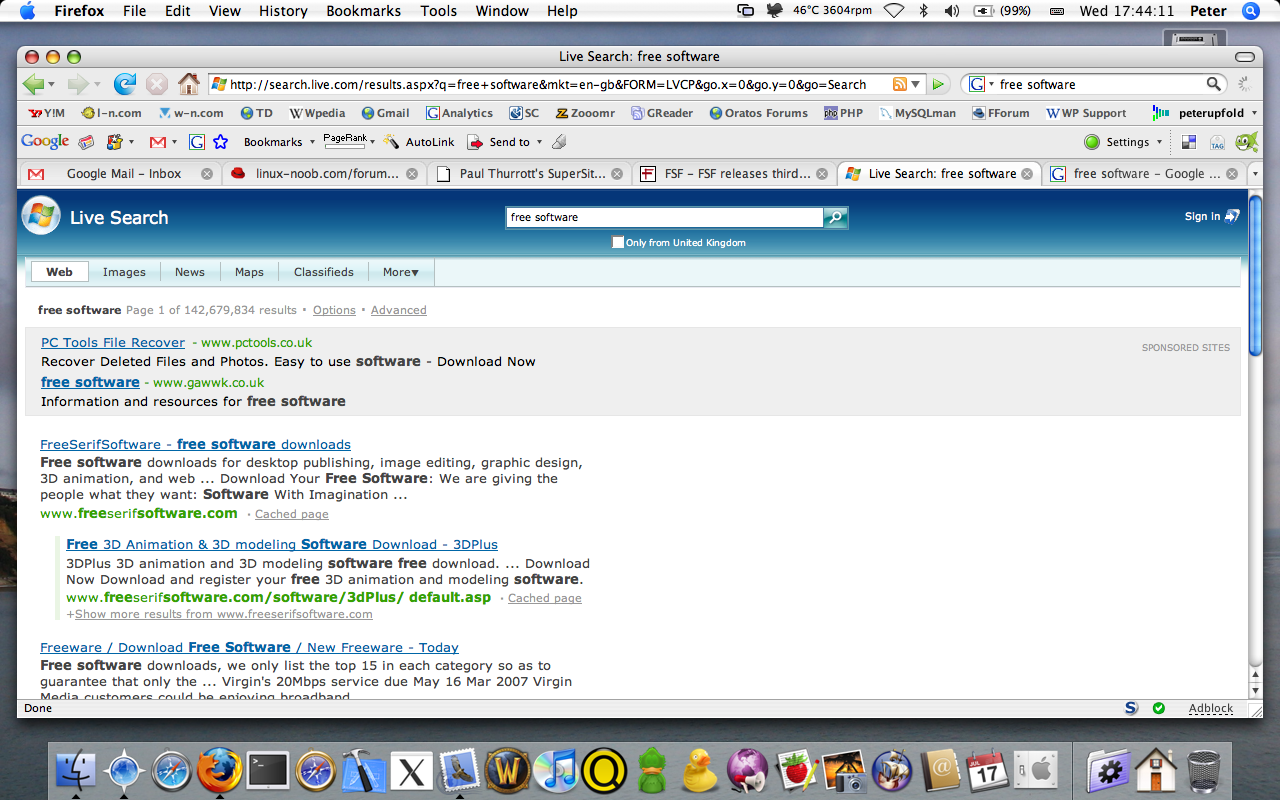The width and height of the screenshot is (1280, 800).
Task: Close the linux-noob.com forum tab
Action: [412, 173]
